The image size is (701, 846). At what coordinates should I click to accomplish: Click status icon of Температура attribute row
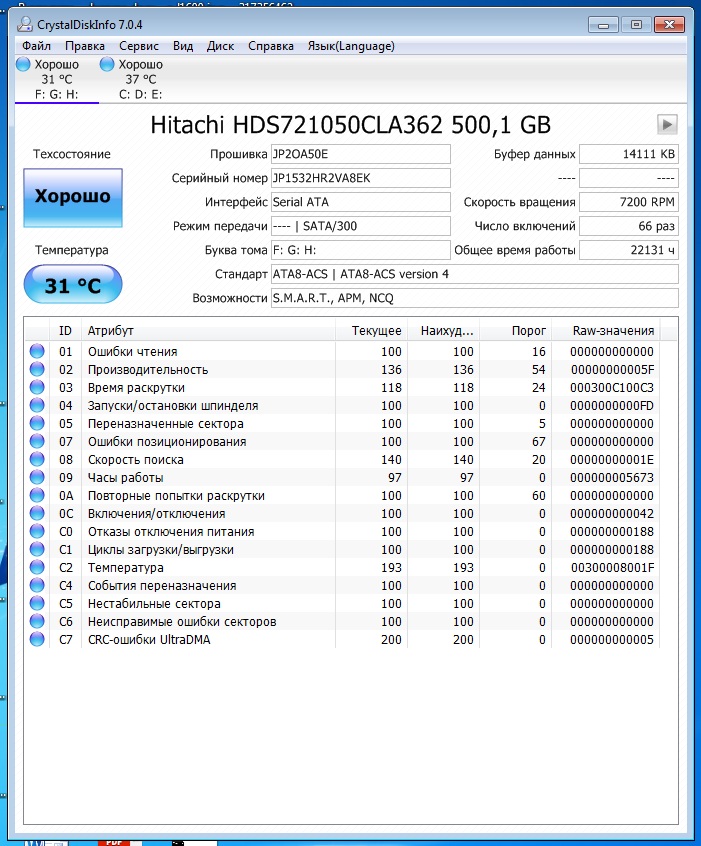37,567
